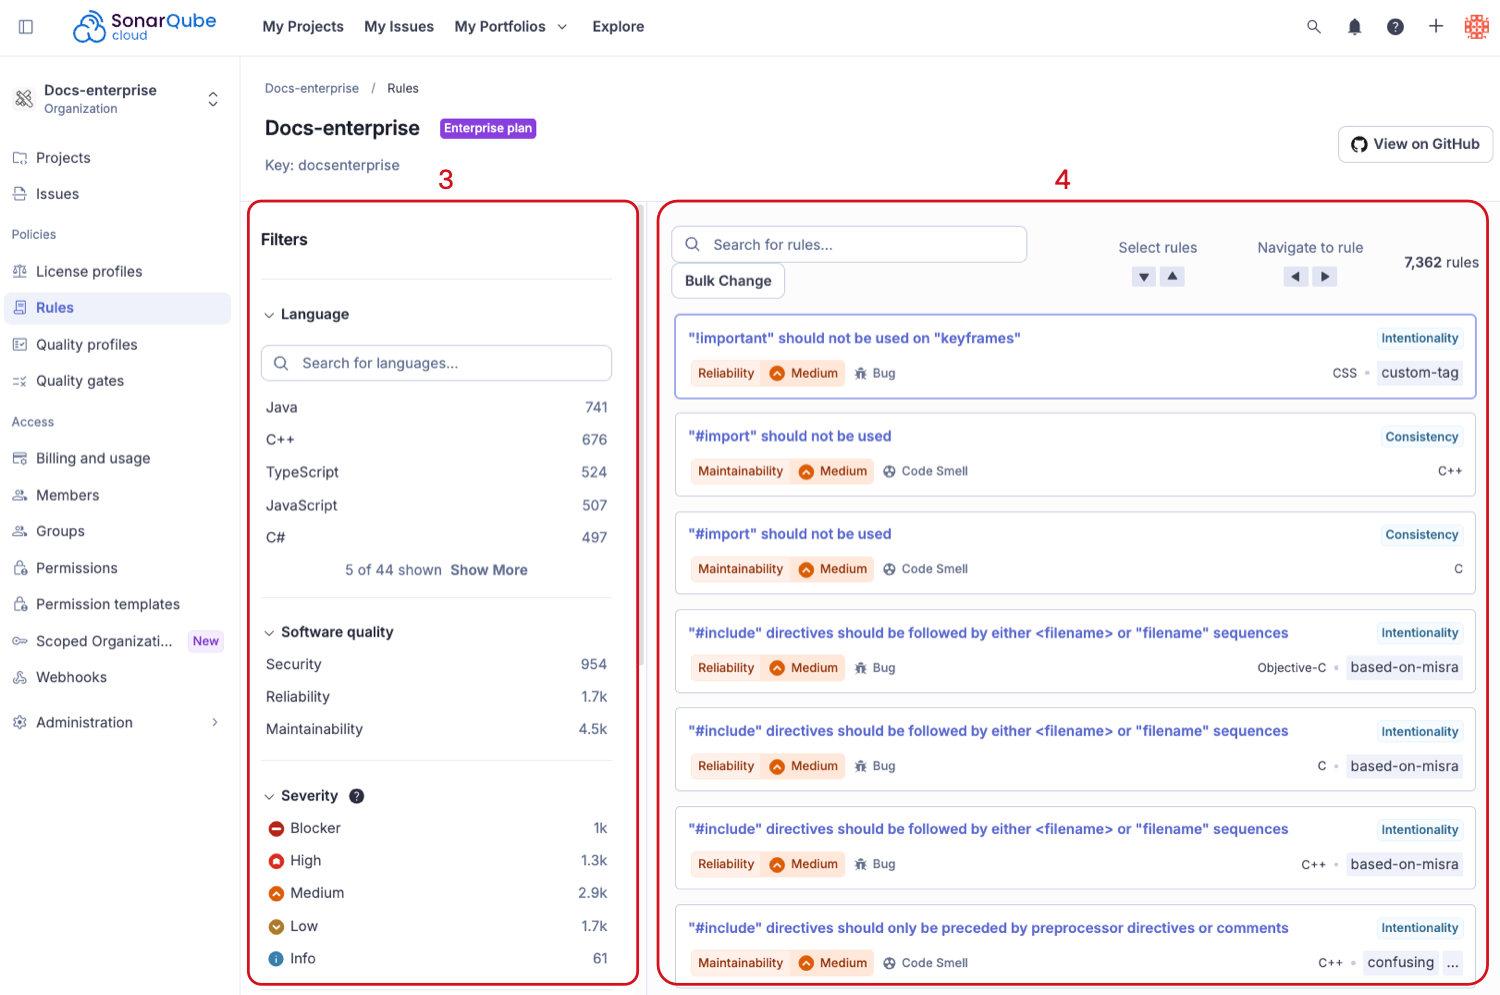The height and width of the screenshot is (995, 1500).
Task: Filter rules by Java language
Action: [x=437, y=407]
